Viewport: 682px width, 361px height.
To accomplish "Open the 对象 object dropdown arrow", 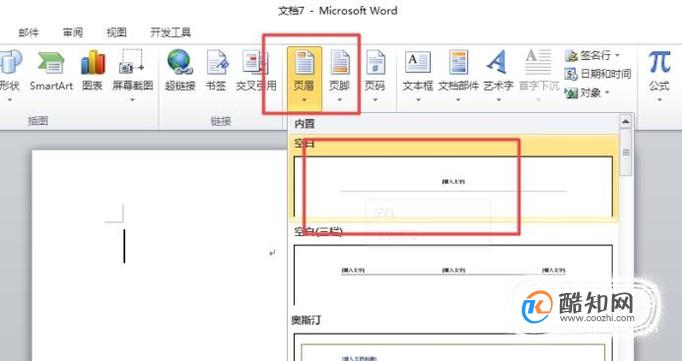I will pyautogui.click(x=607, y=92).
